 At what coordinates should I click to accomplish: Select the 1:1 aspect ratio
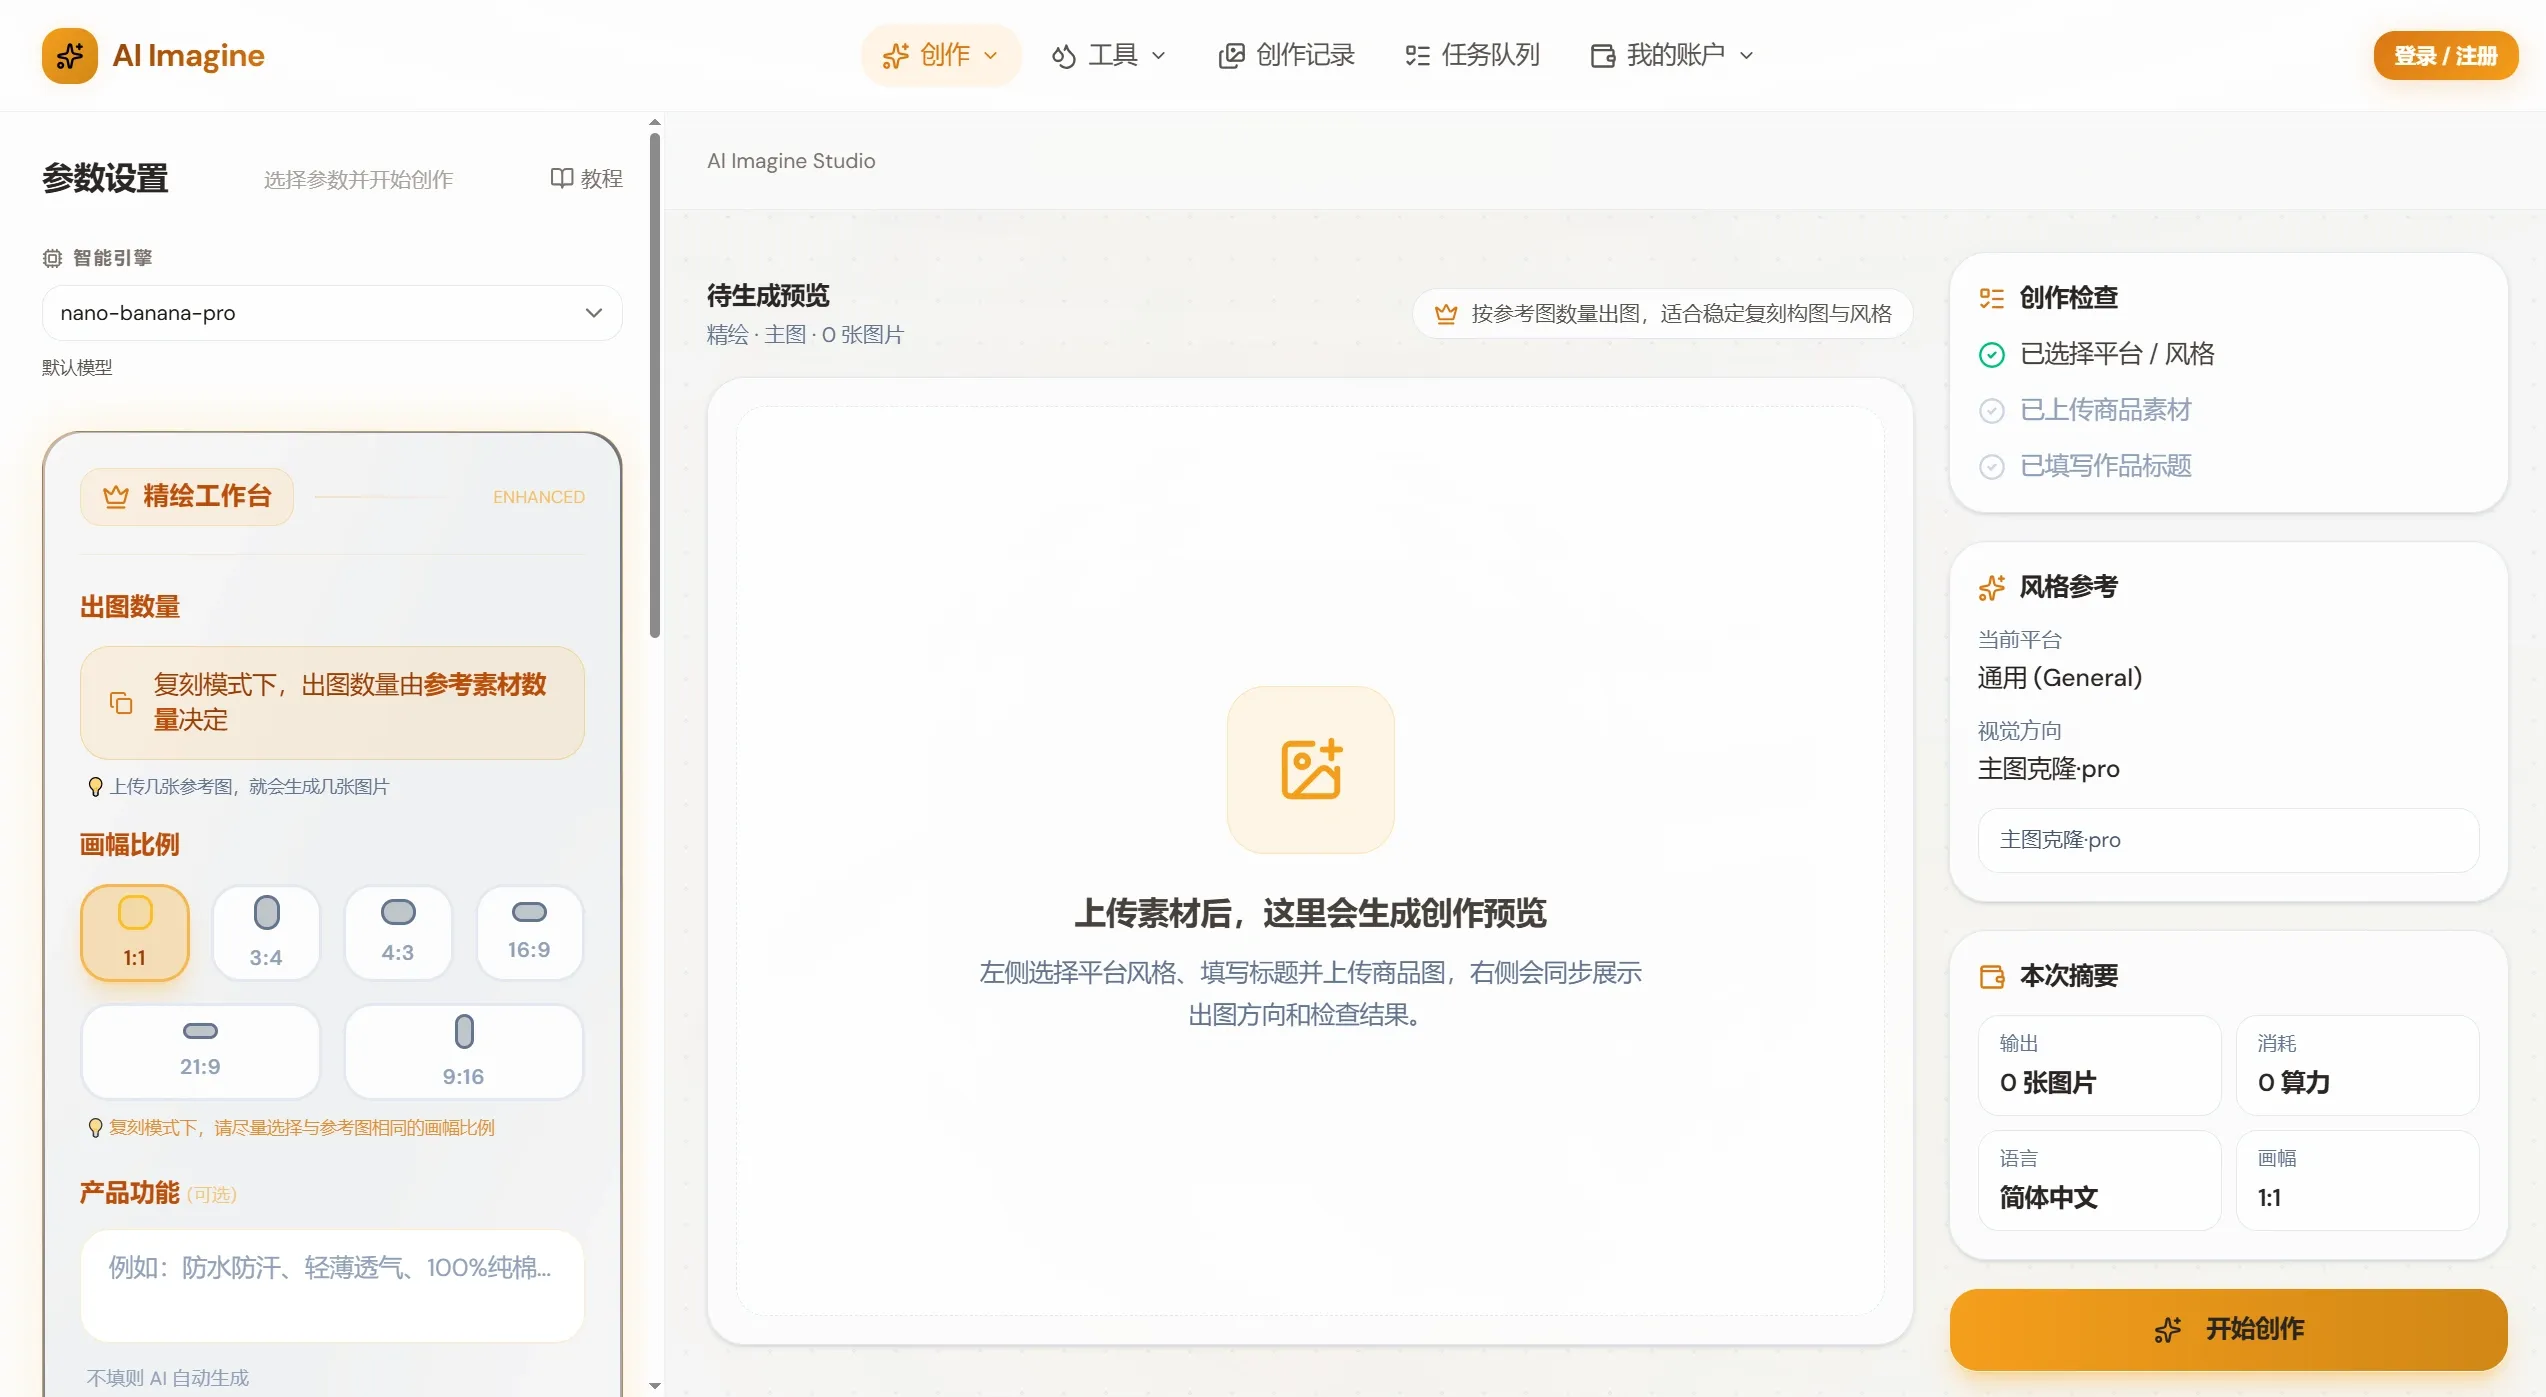coord(135,932)
